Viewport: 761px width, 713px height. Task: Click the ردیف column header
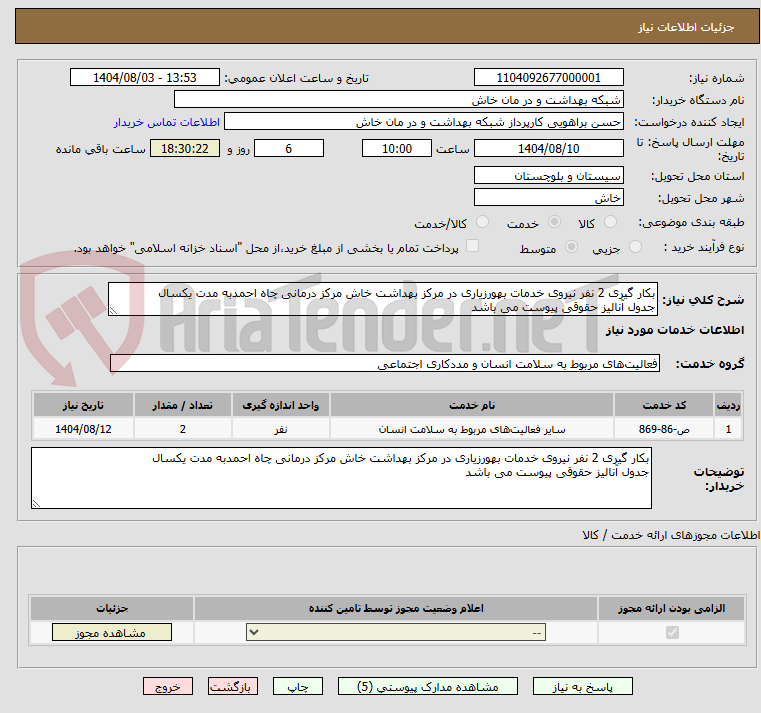tap(728, 405)
